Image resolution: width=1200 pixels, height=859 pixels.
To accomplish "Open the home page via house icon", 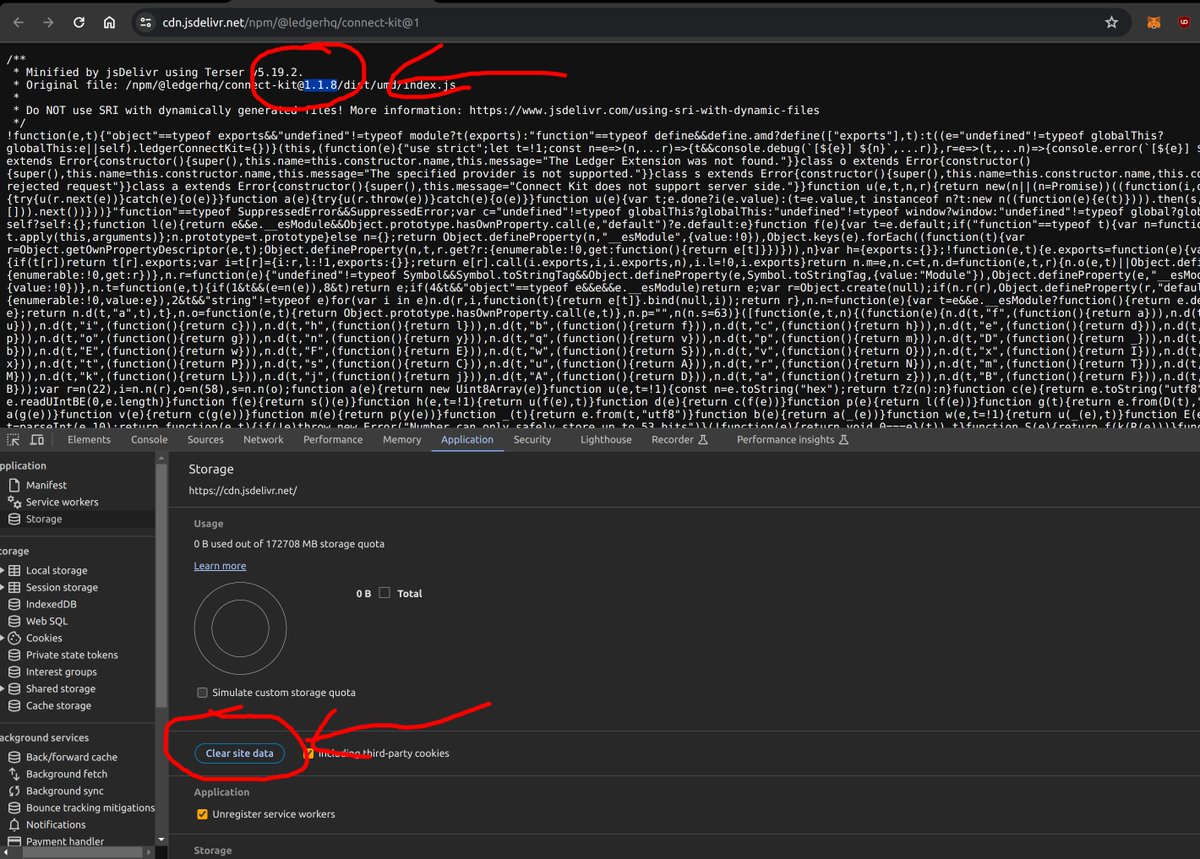I will pos(109,22).
